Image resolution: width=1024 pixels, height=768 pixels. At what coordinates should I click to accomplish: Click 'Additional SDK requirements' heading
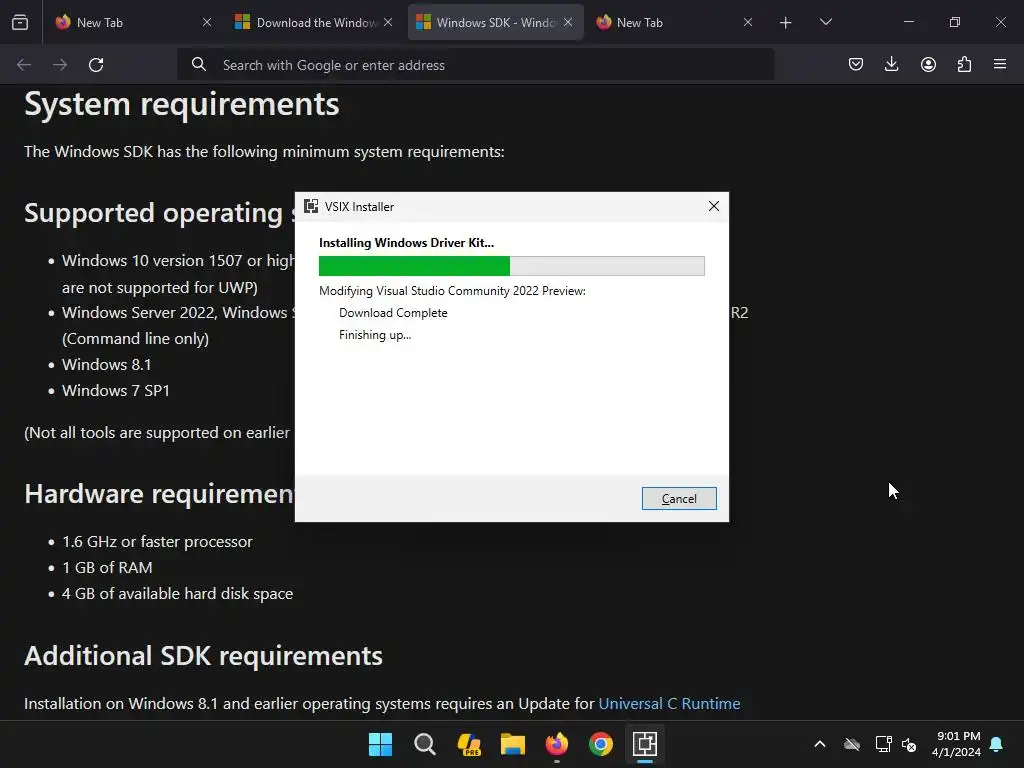[x=203, y=656]
